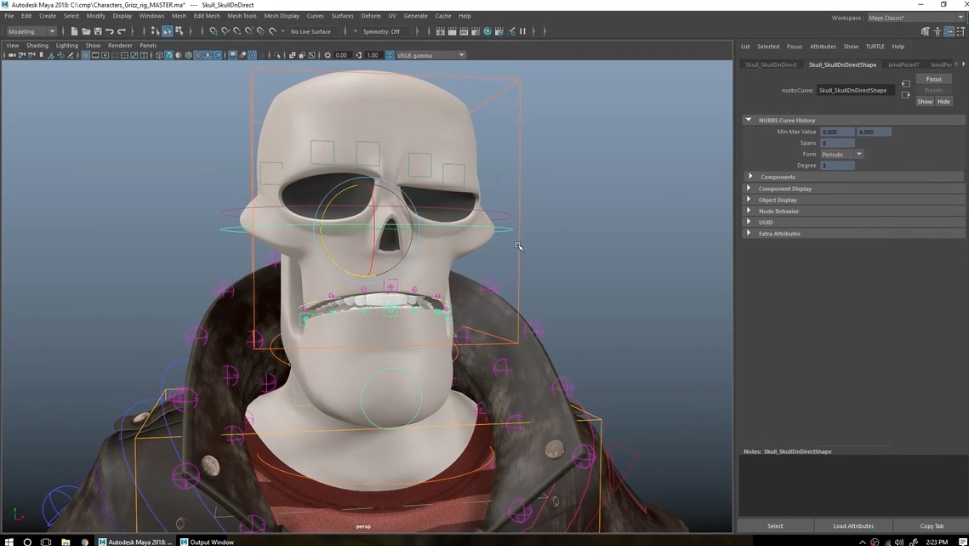Click the Select Camera panel icon
Image resolution: width=969 pixels, height=546 pixels.
point(12,55)
